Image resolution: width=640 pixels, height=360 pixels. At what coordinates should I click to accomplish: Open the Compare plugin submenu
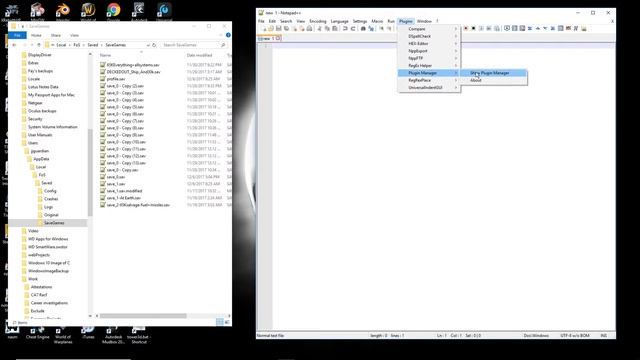point(429,29)
